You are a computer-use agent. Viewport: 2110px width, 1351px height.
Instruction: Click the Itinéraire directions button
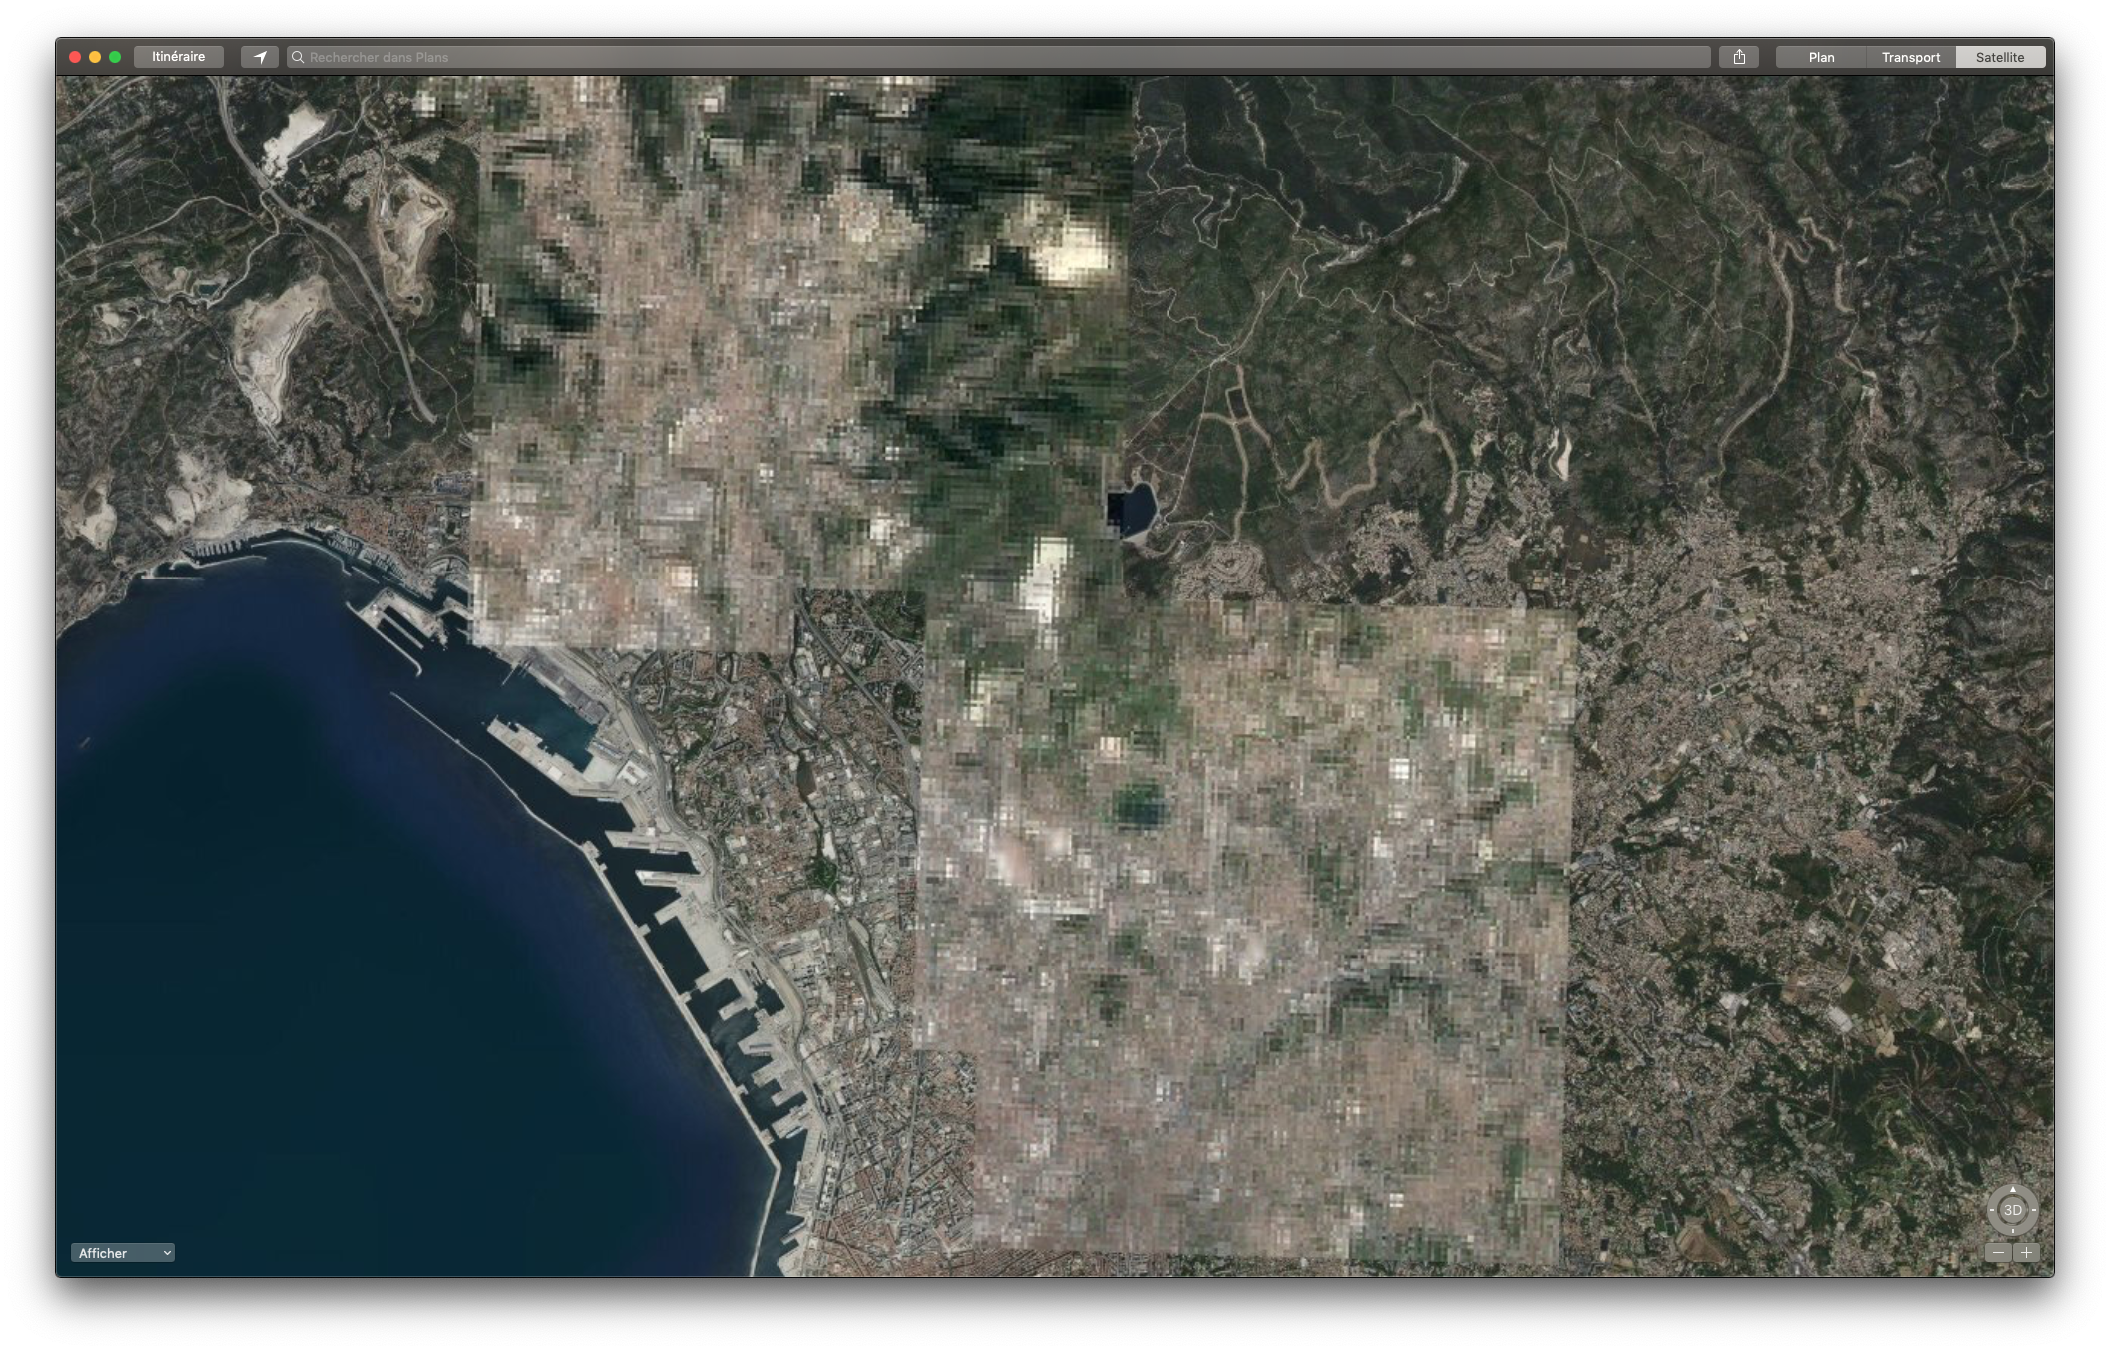tap(178, 57)
